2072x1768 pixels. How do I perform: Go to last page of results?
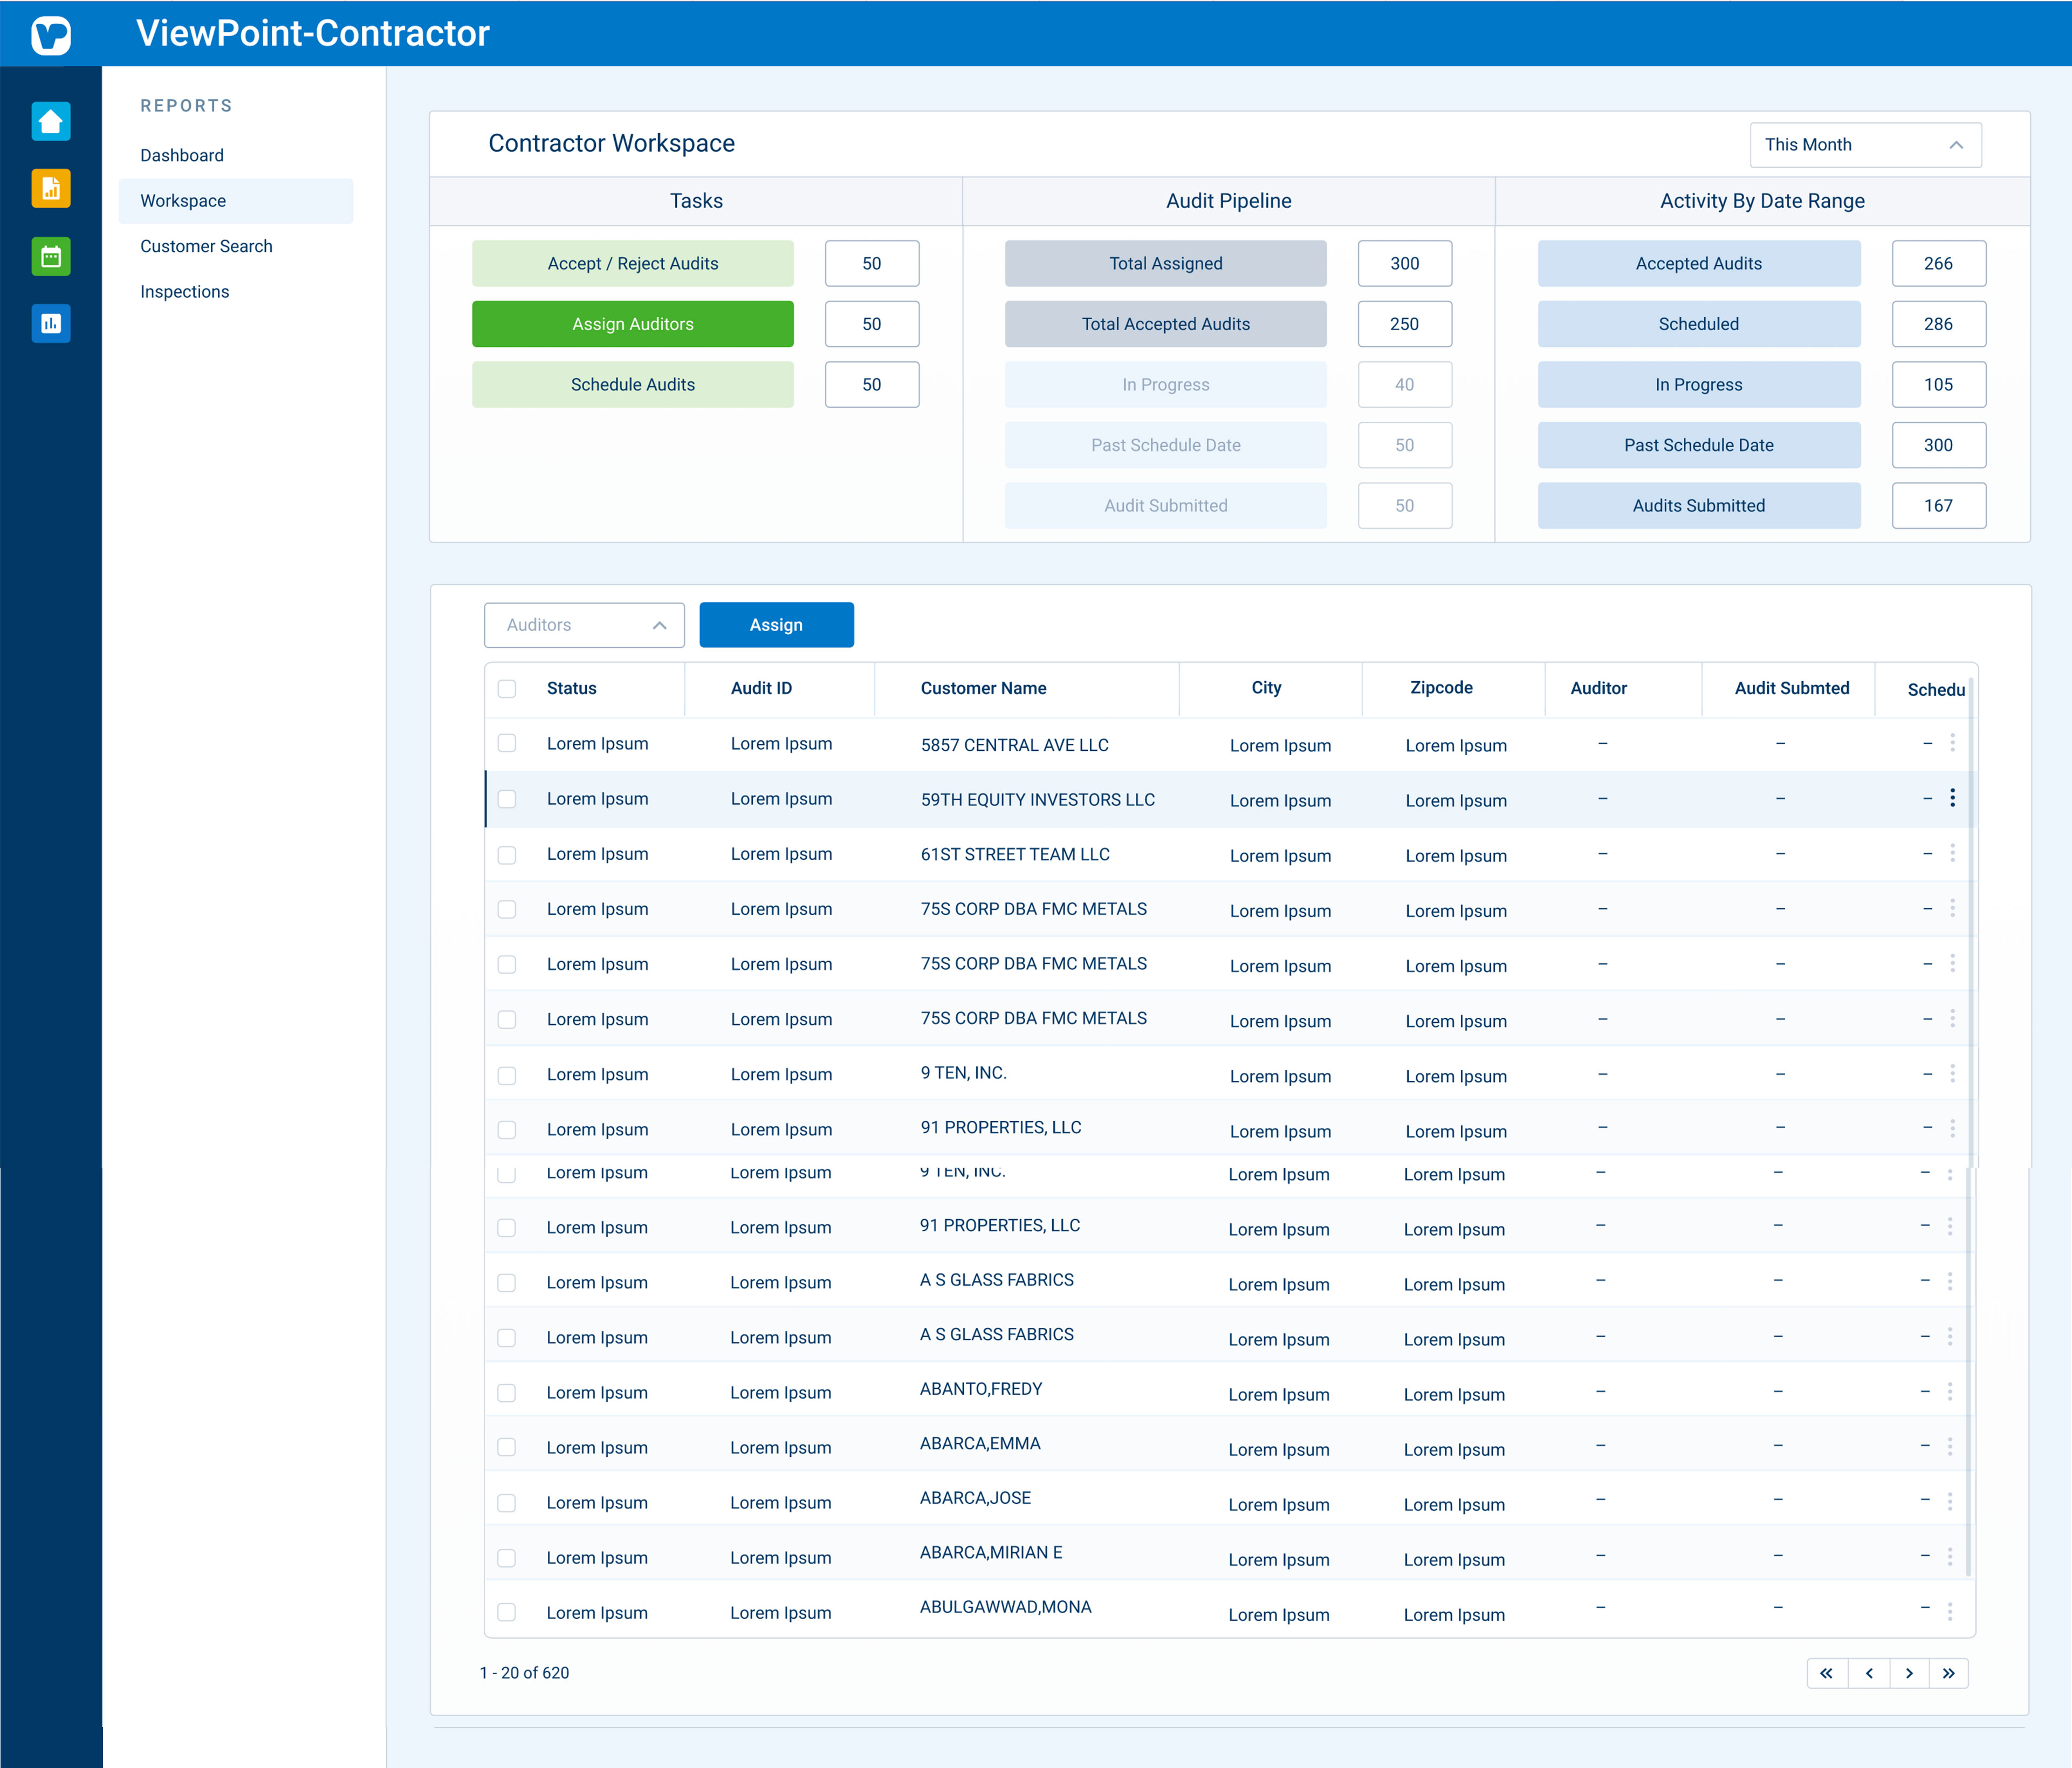coord(1948,1673)
